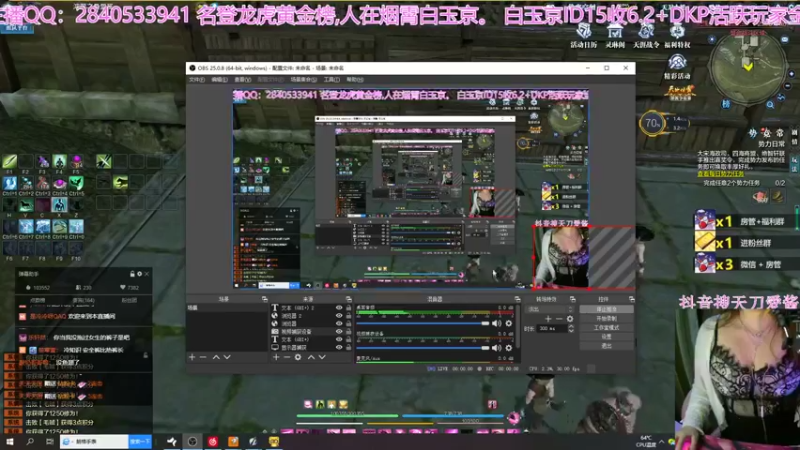This screenshot has height=450, width=800.
Task: Add a new scene with the Scenes plus icon
Action: (x=192, y=357)
